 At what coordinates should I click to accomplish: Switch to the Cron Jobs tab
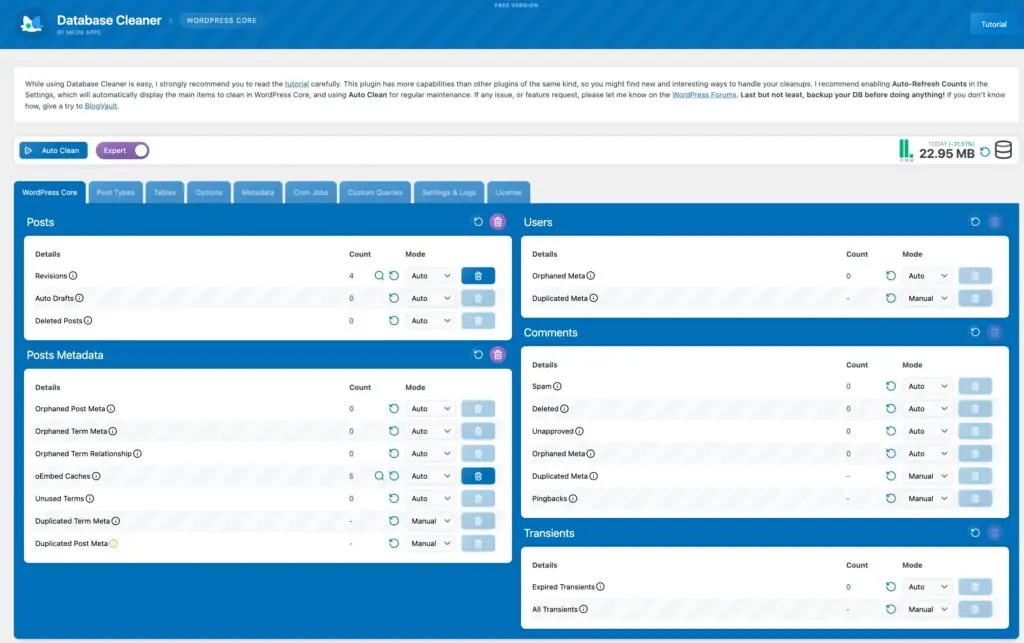tap(311, 193)
